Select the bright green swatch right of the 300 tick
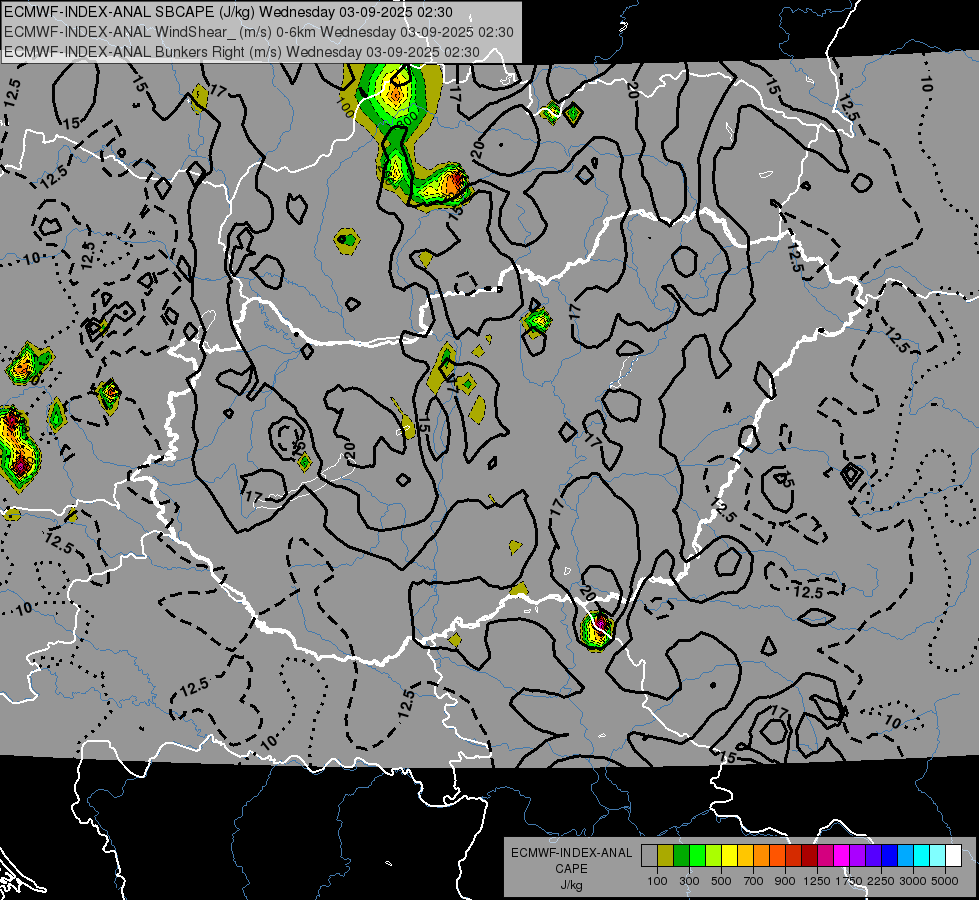Viewport: 979px width, 900px height. [697, 856]
